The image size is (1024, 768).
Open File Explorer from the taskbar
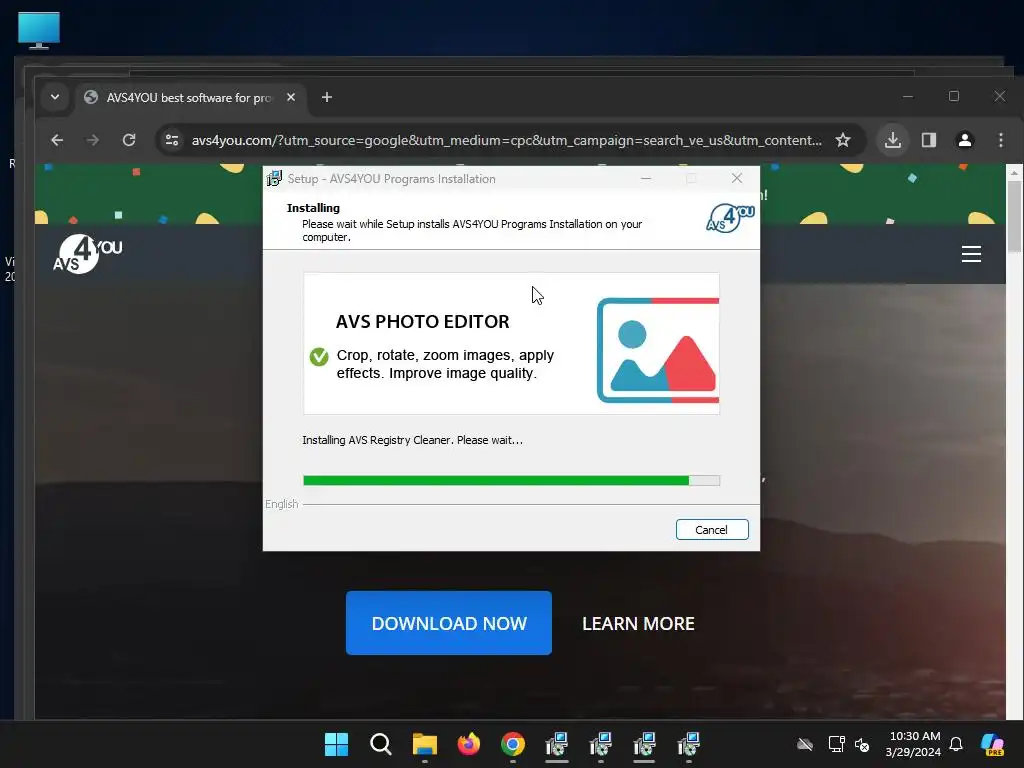pyautogui.click(x=424, y=744)
